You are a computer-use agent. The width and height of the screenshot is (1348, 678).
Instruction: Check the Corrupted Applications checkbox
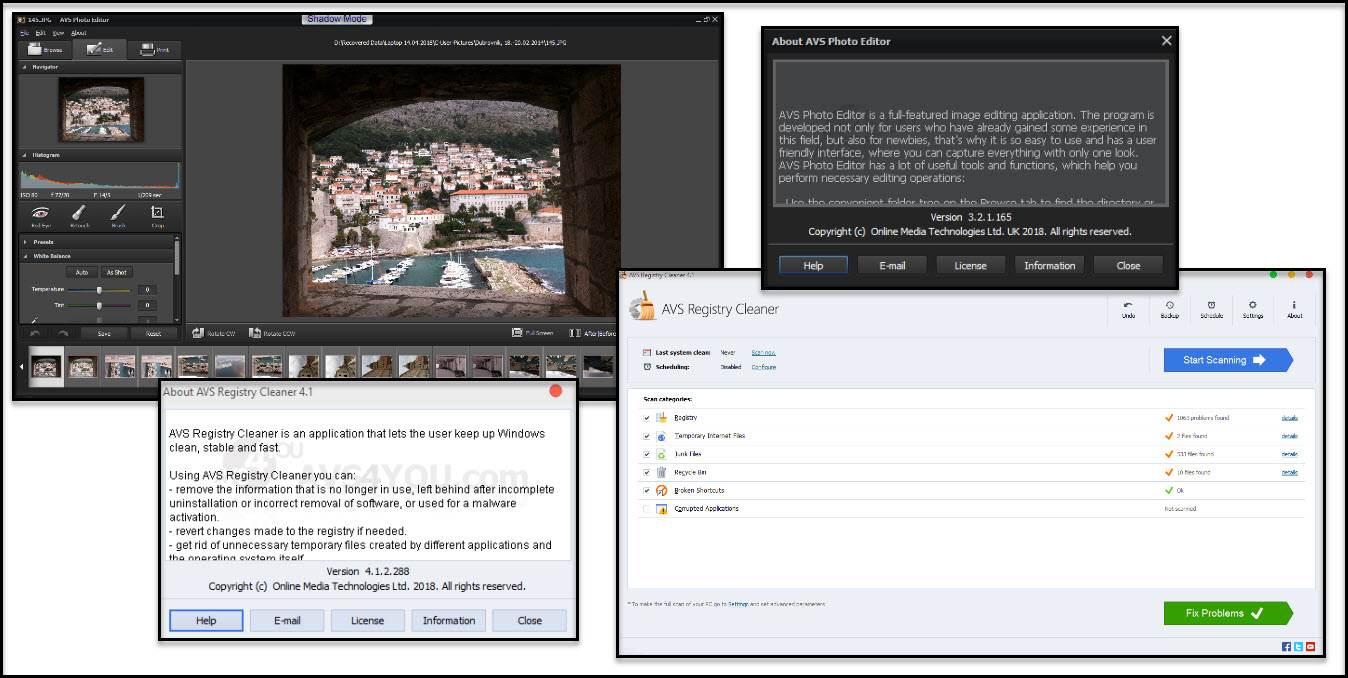[647, 509]
